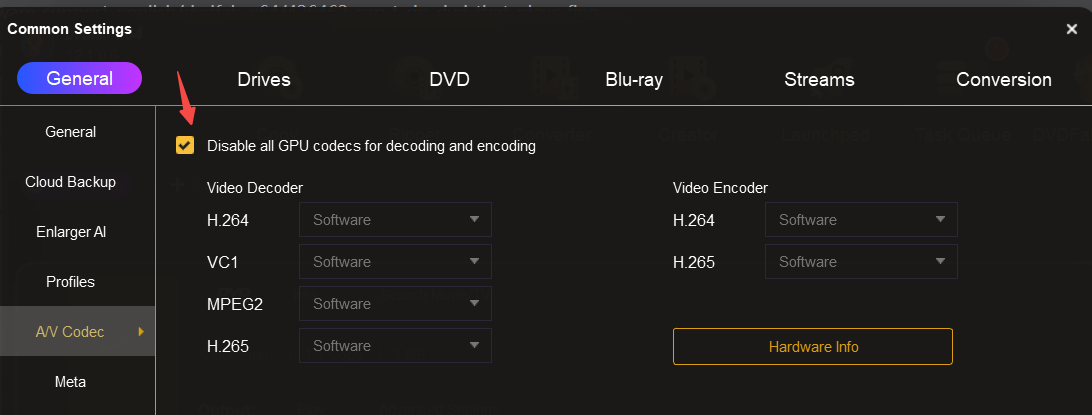The width and height of the screenshot is (1092, 415).
Task: Expand the H.265 video encoder dropdown
Action: (861, 262)
